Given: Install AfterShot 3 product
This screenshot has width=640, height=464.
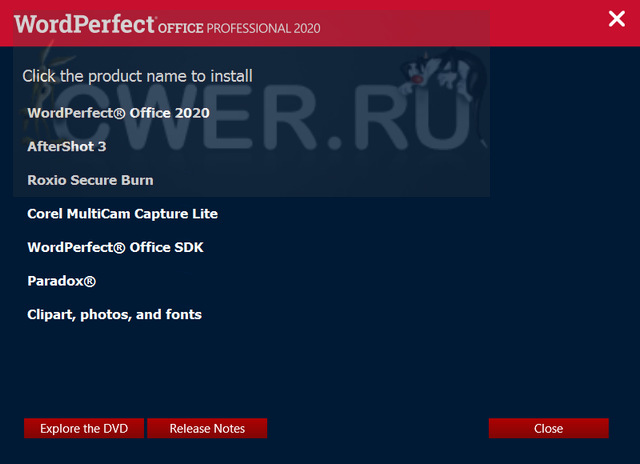Looking at the screenshot, I should [67, 147].
